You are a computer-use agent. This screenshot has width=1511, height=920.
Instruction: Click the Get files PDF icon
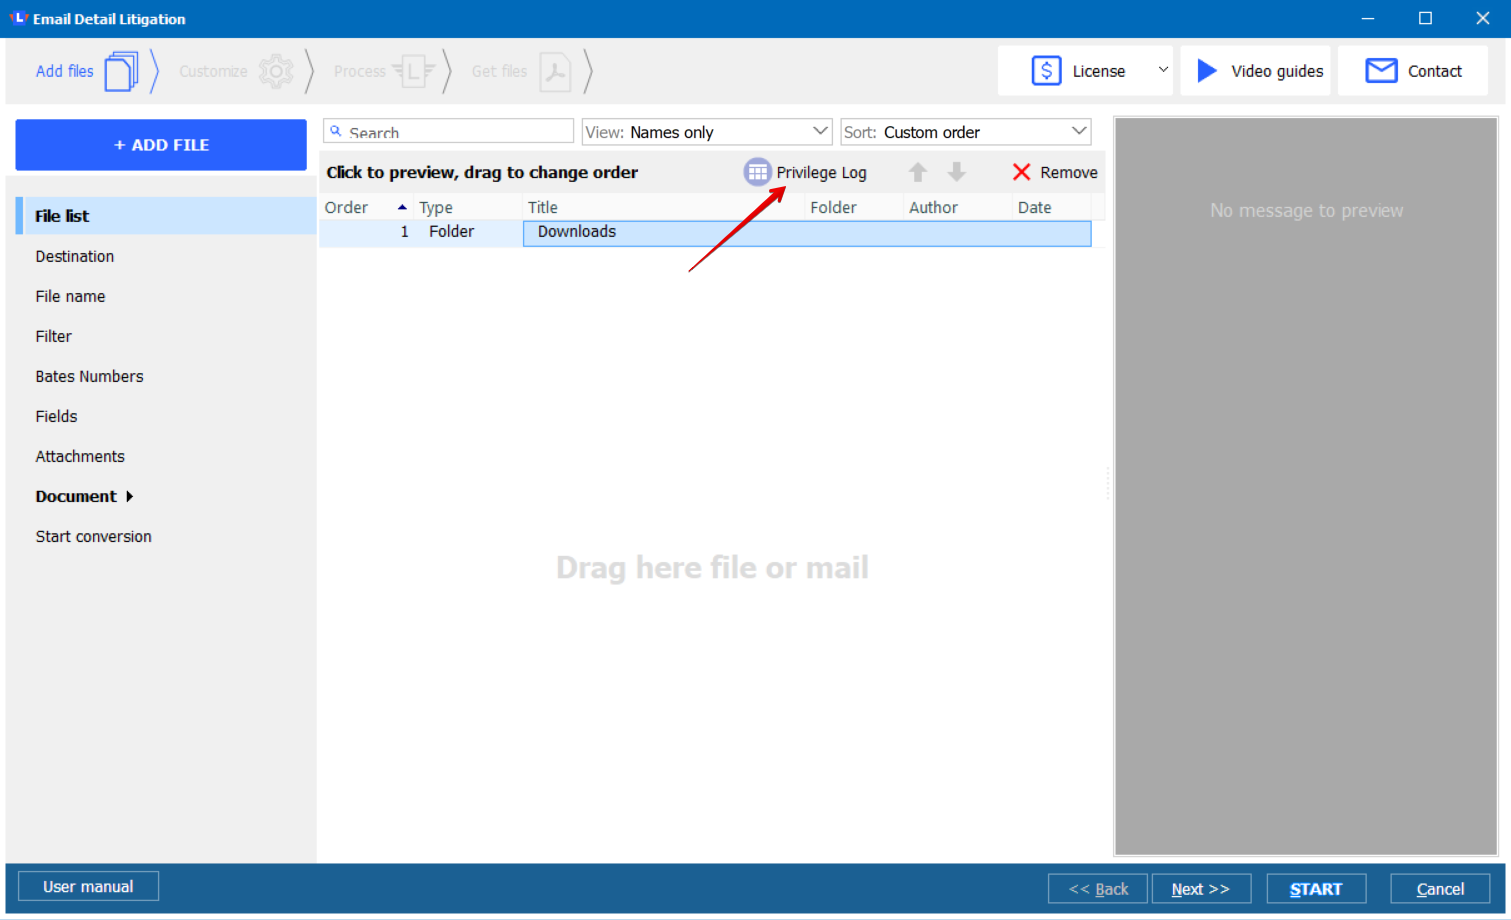click(x=556, y=71)
